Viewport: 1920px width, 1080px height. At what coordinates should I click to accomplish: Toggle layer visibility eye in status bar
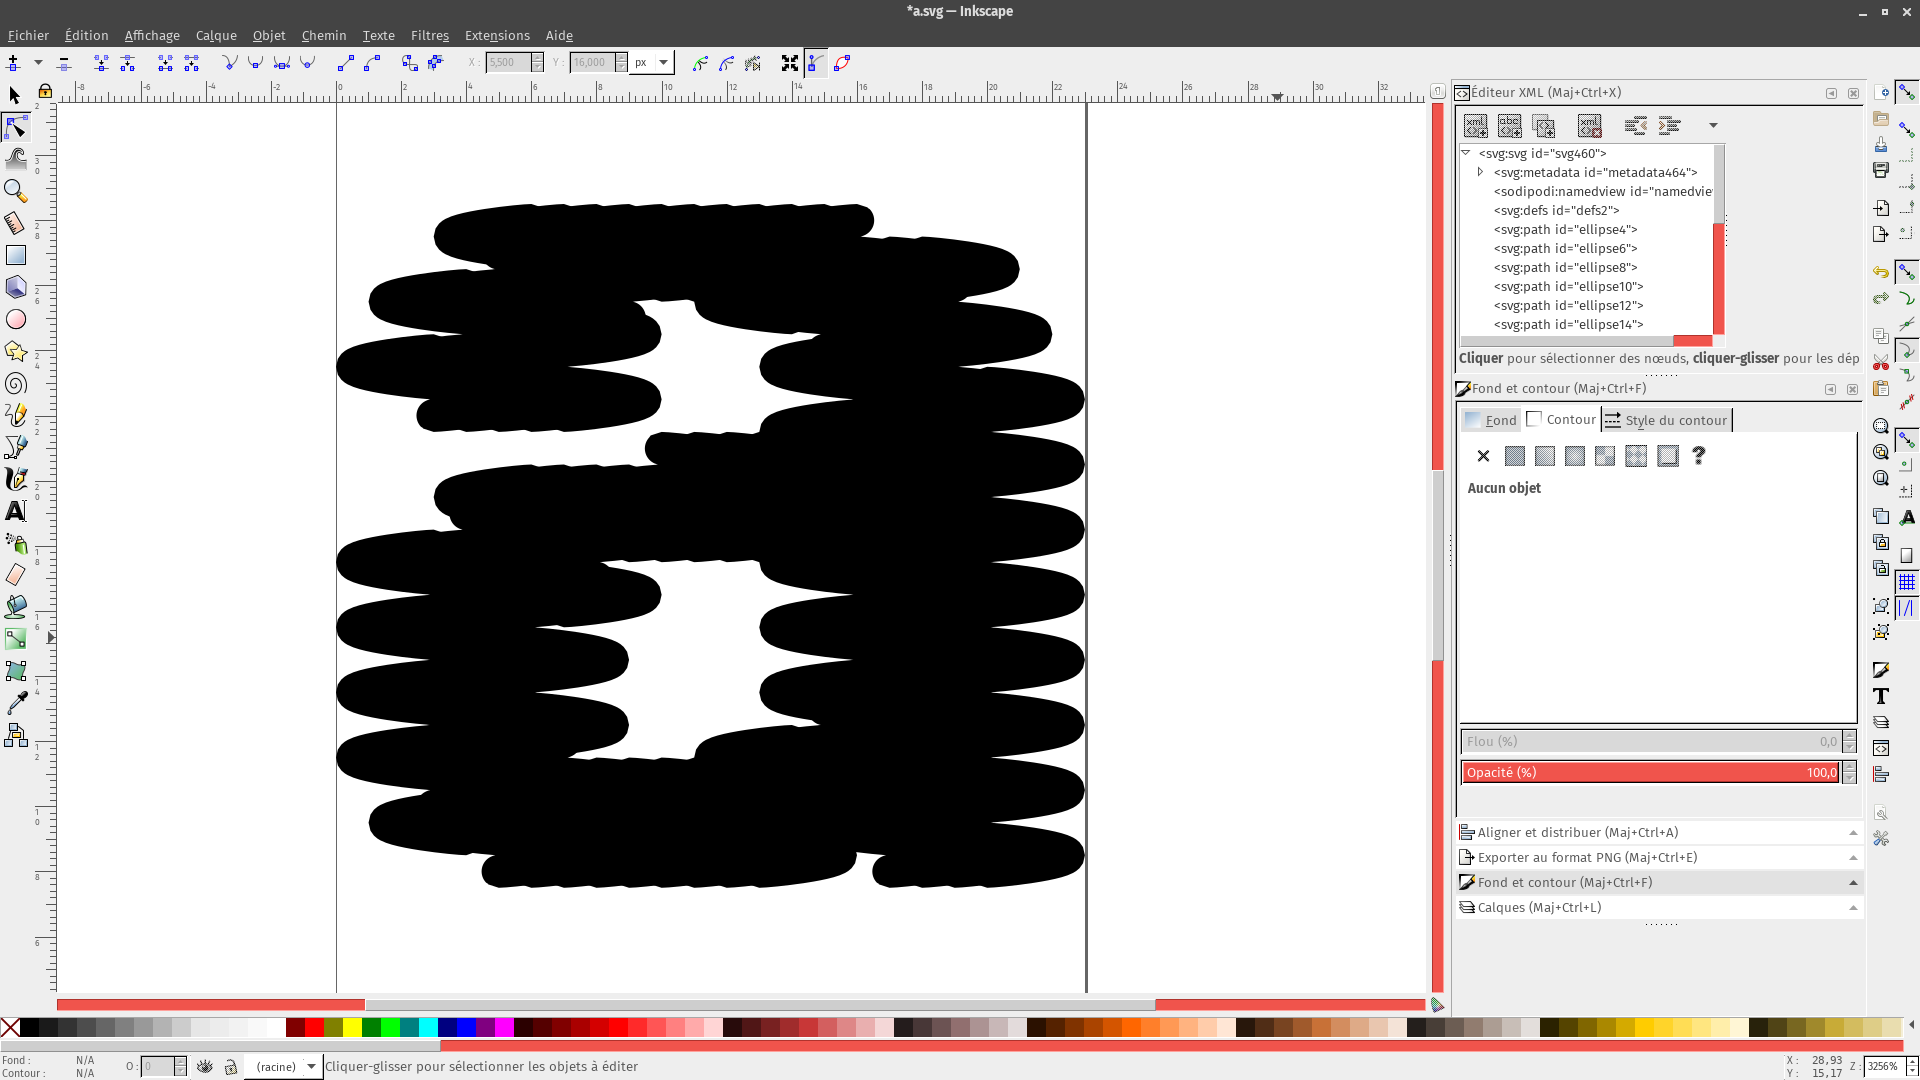tap(205, 1067)
